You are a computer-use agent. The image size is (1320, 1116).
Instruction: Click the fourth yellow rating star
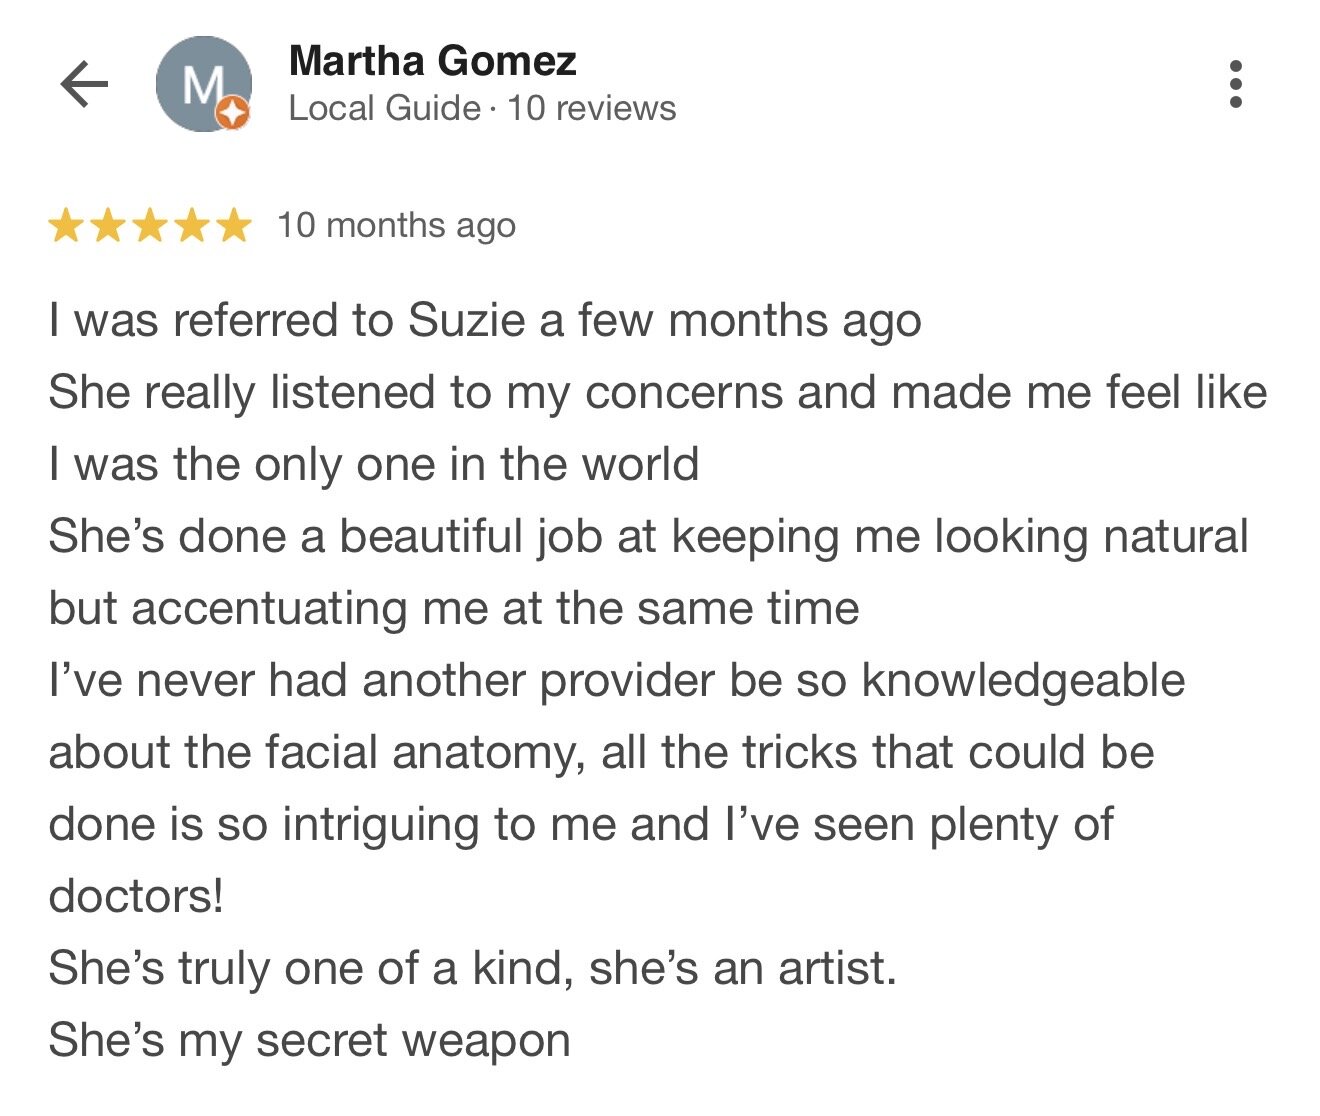(x=192, y=226)
